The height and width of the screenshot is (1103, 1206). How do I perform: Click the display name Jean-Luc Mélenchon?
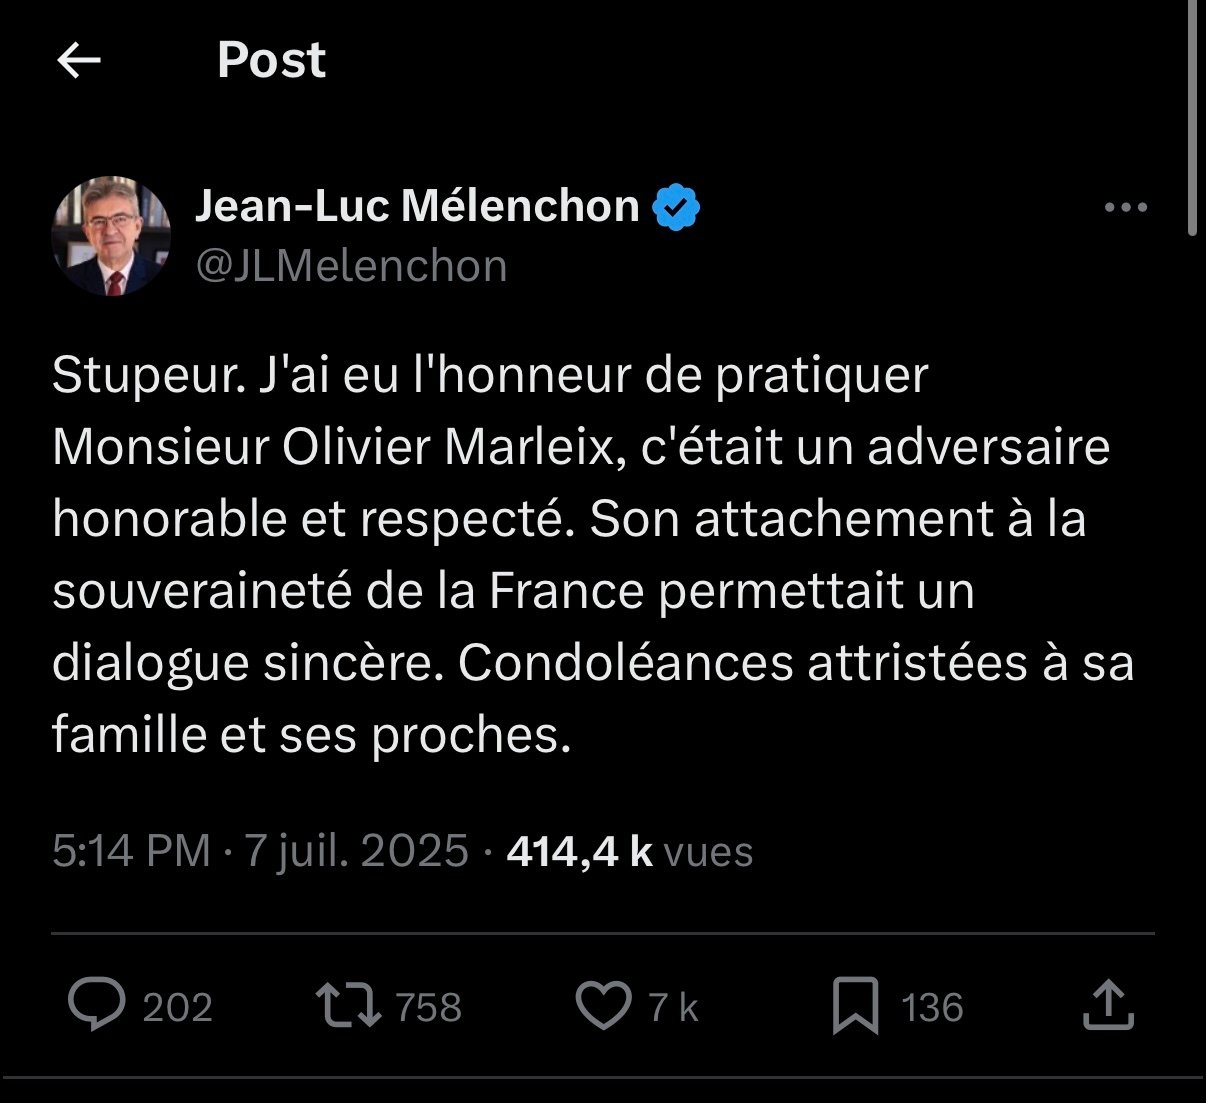pos(417,206)
